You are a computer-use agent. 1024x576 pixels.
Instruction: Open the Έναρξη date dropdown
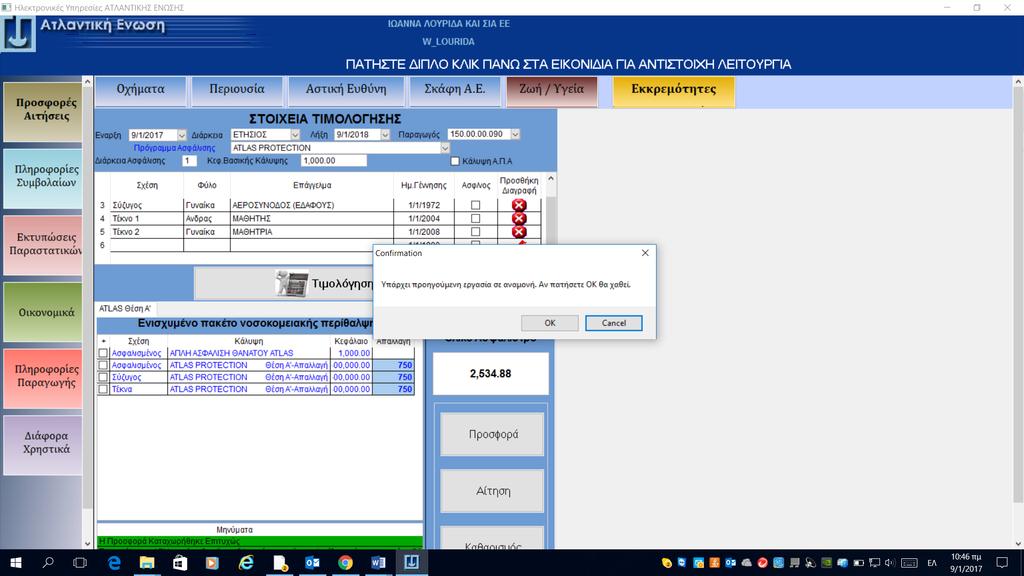pos(182,135)
